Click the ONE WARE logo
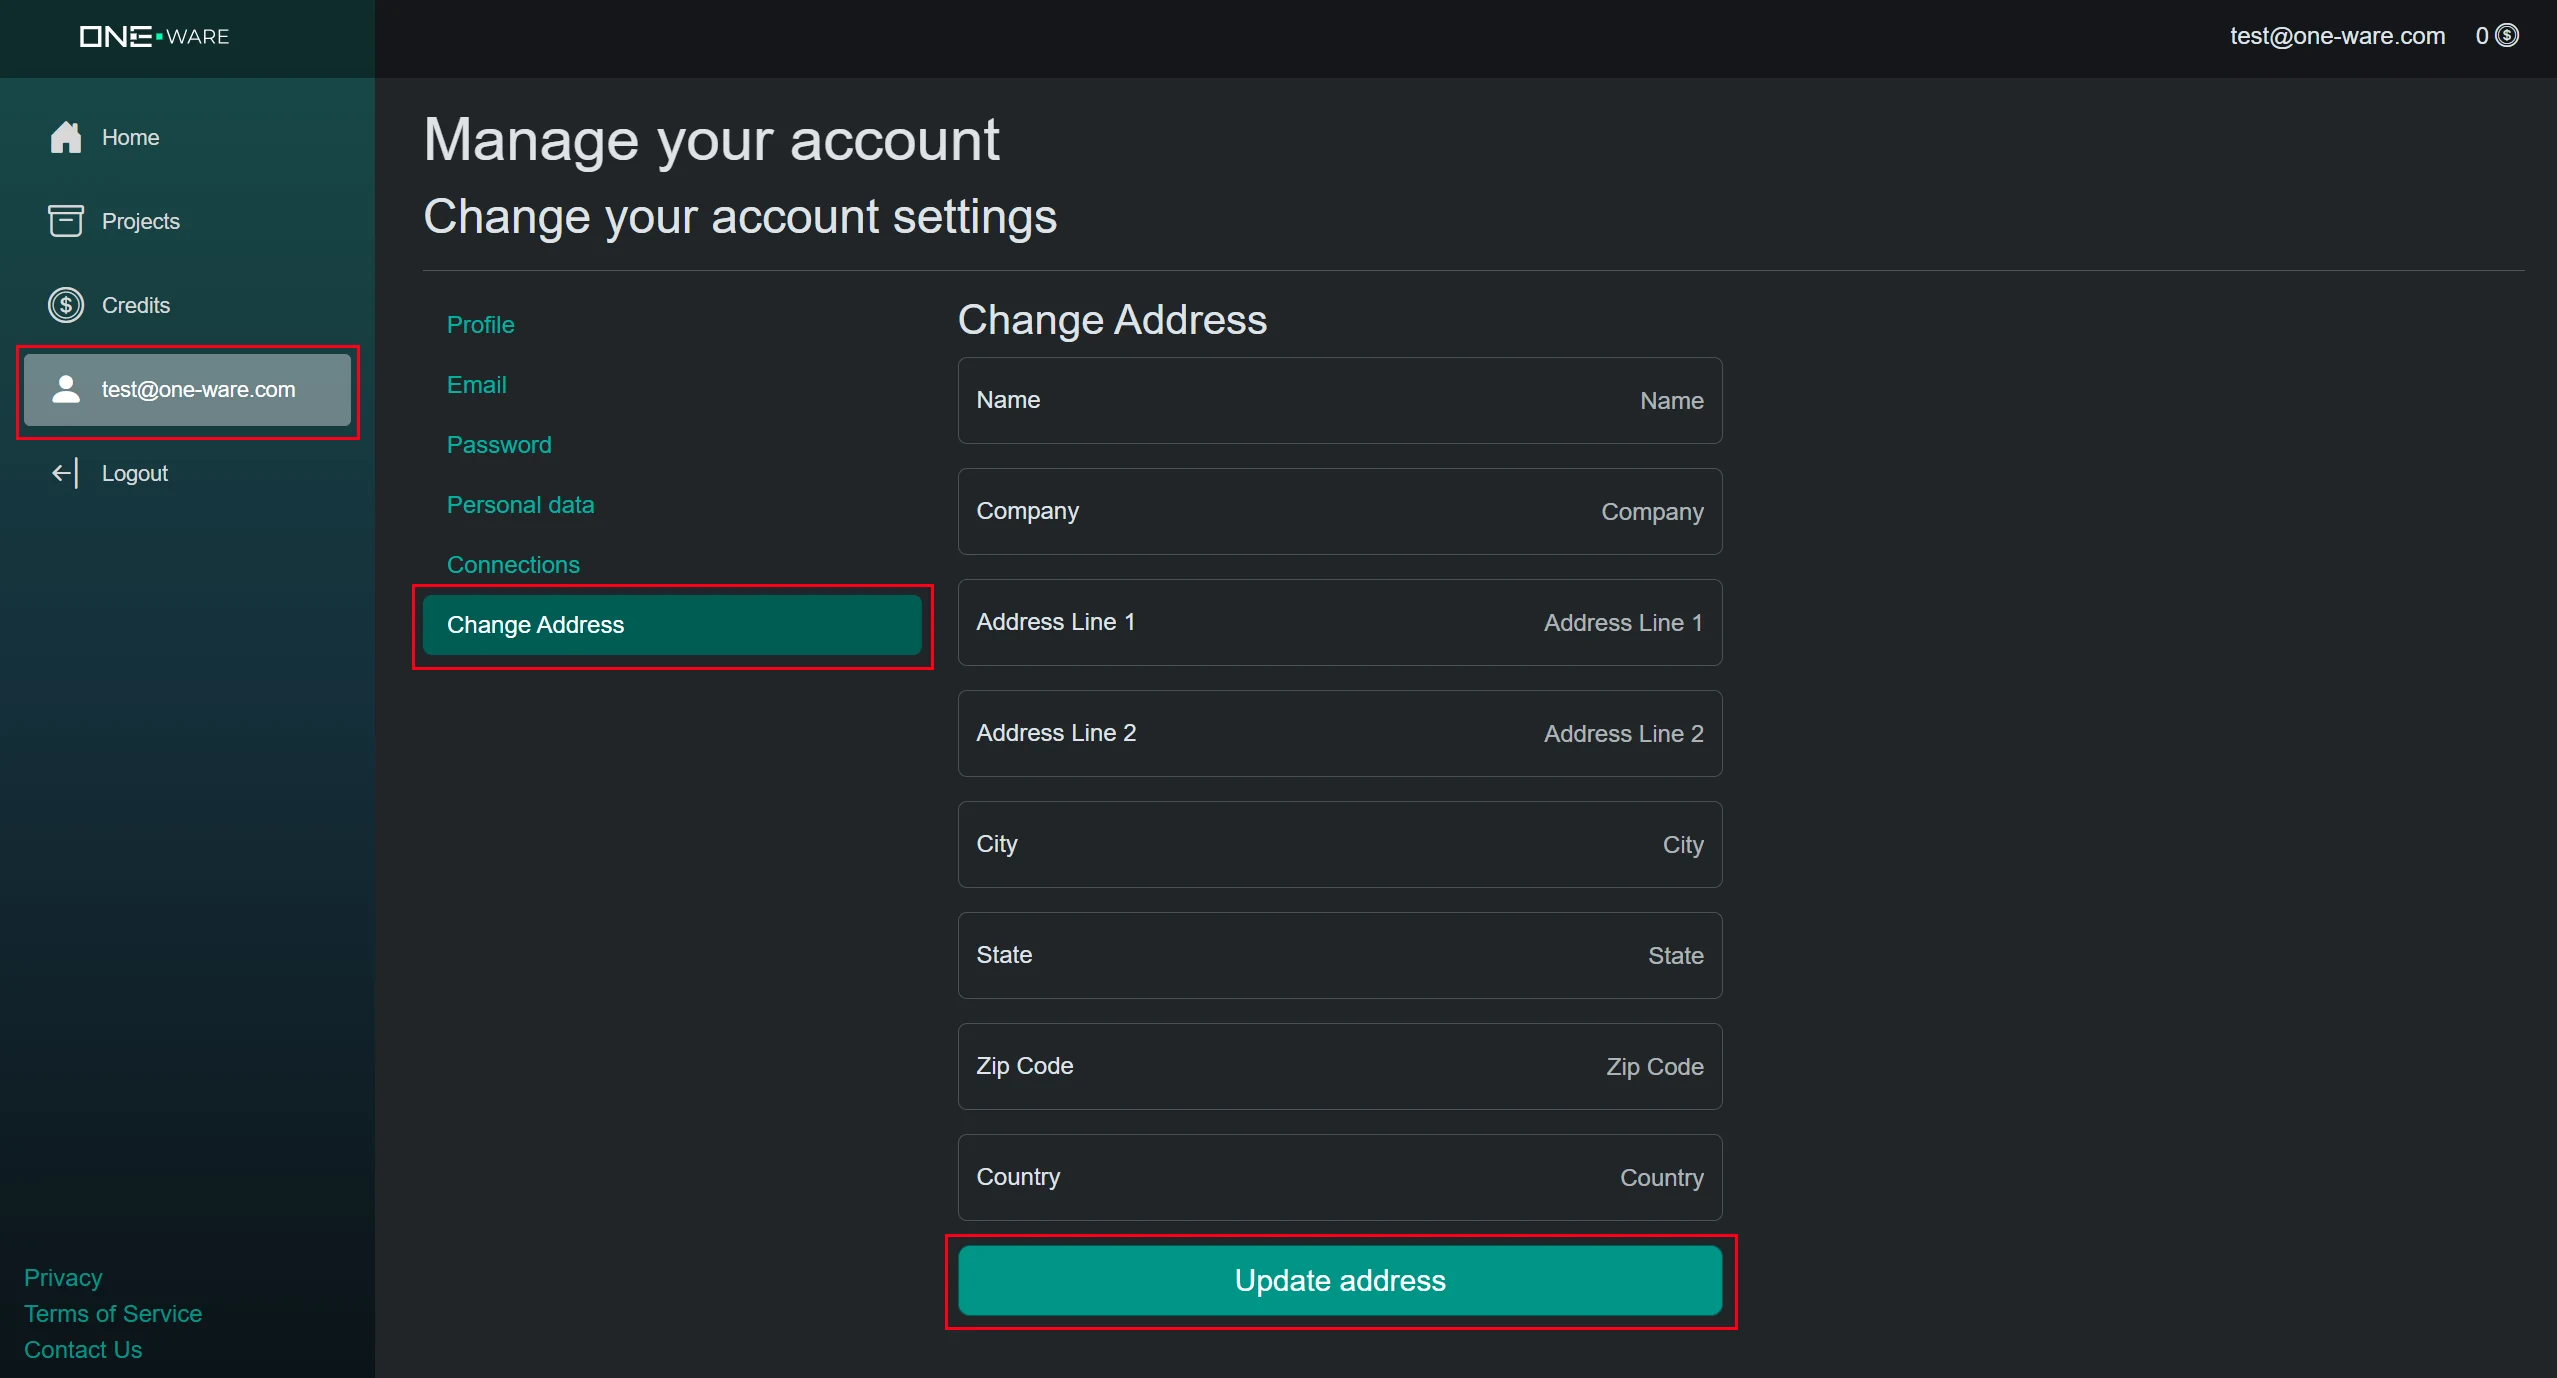Image resolution: width=2557 pixels, height=1378 pixels. point(153,37)
